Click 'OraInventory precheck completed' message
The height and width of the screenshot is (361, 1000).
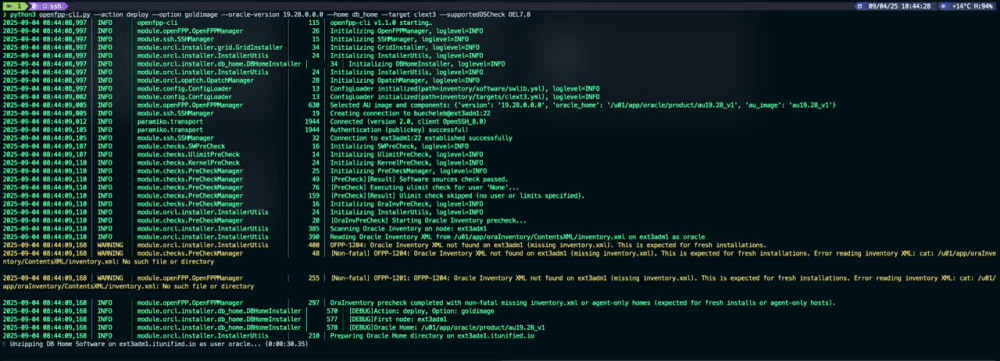[582, 303]
